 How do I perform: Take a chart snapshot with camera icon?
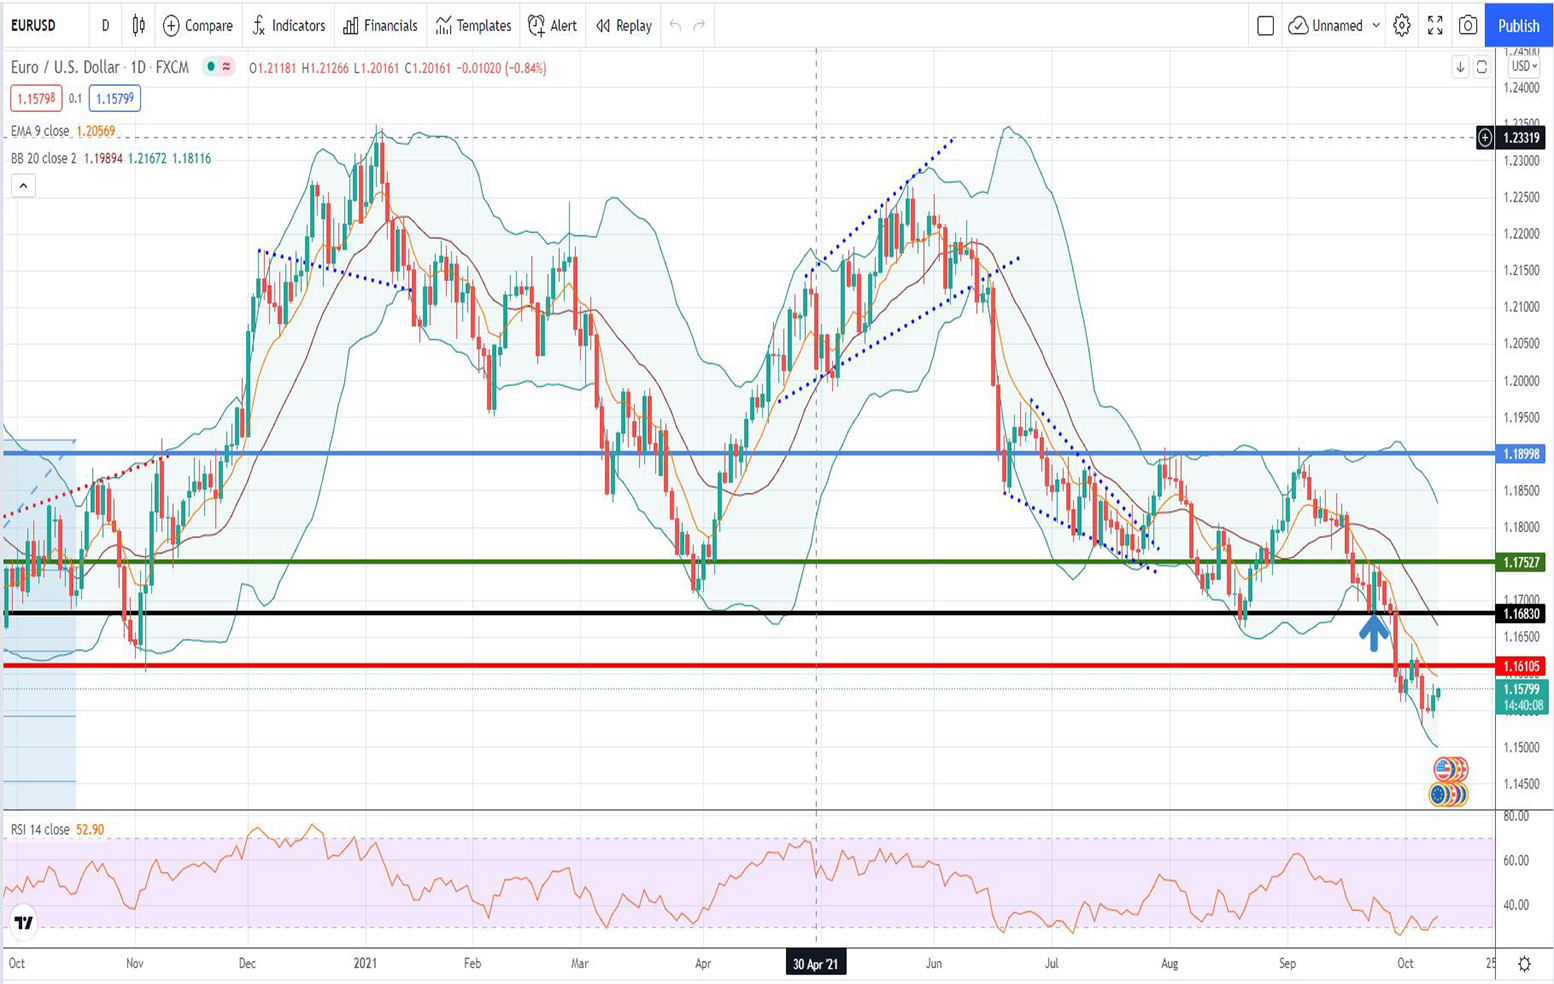(x=1467, y=26)
